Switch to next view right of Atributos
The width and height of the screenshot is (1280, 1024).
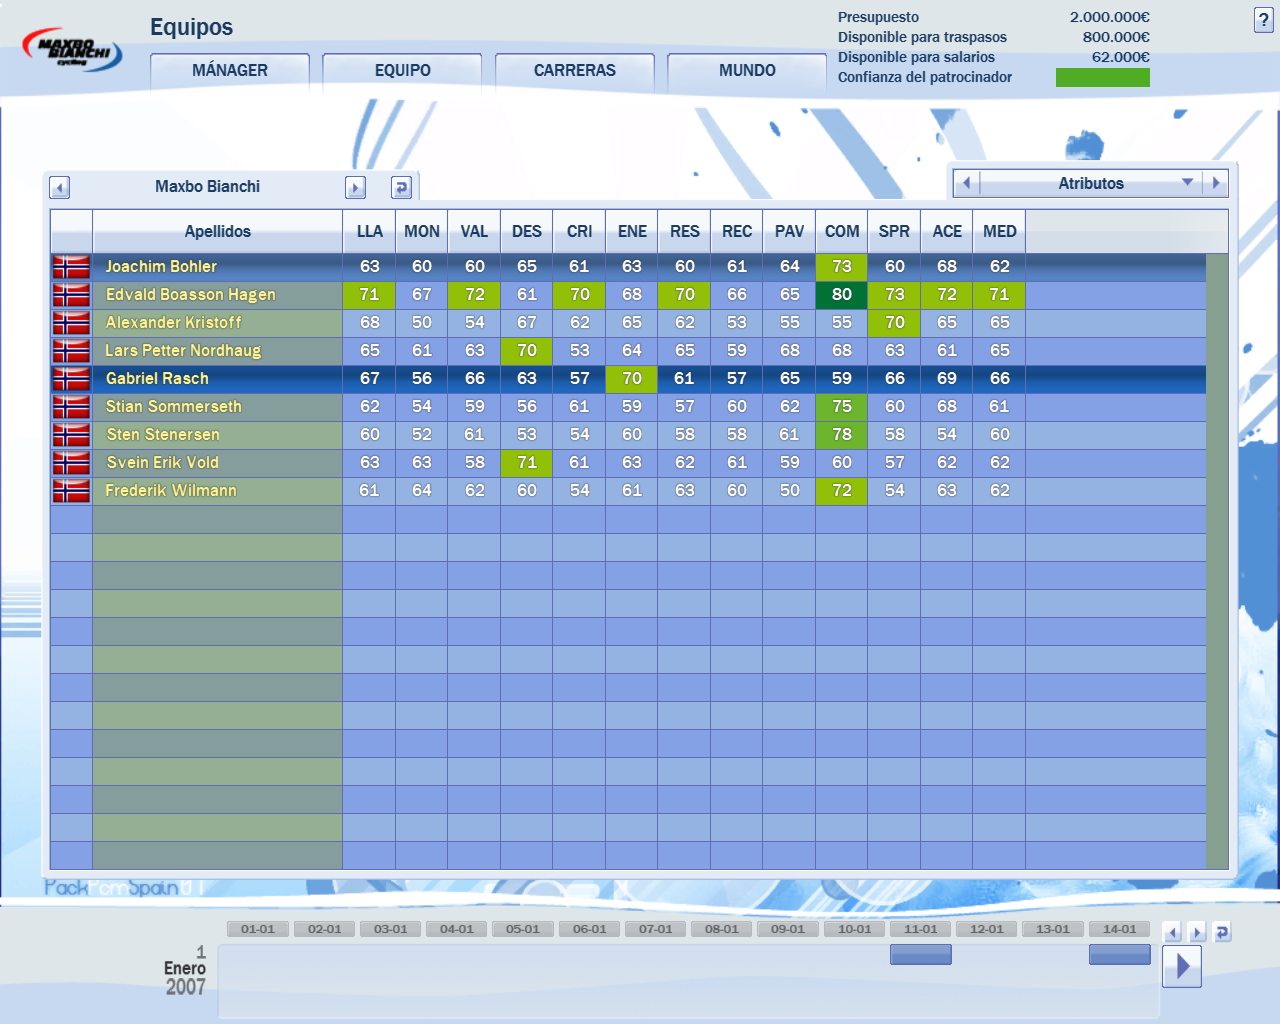[x=1216, y=183]
